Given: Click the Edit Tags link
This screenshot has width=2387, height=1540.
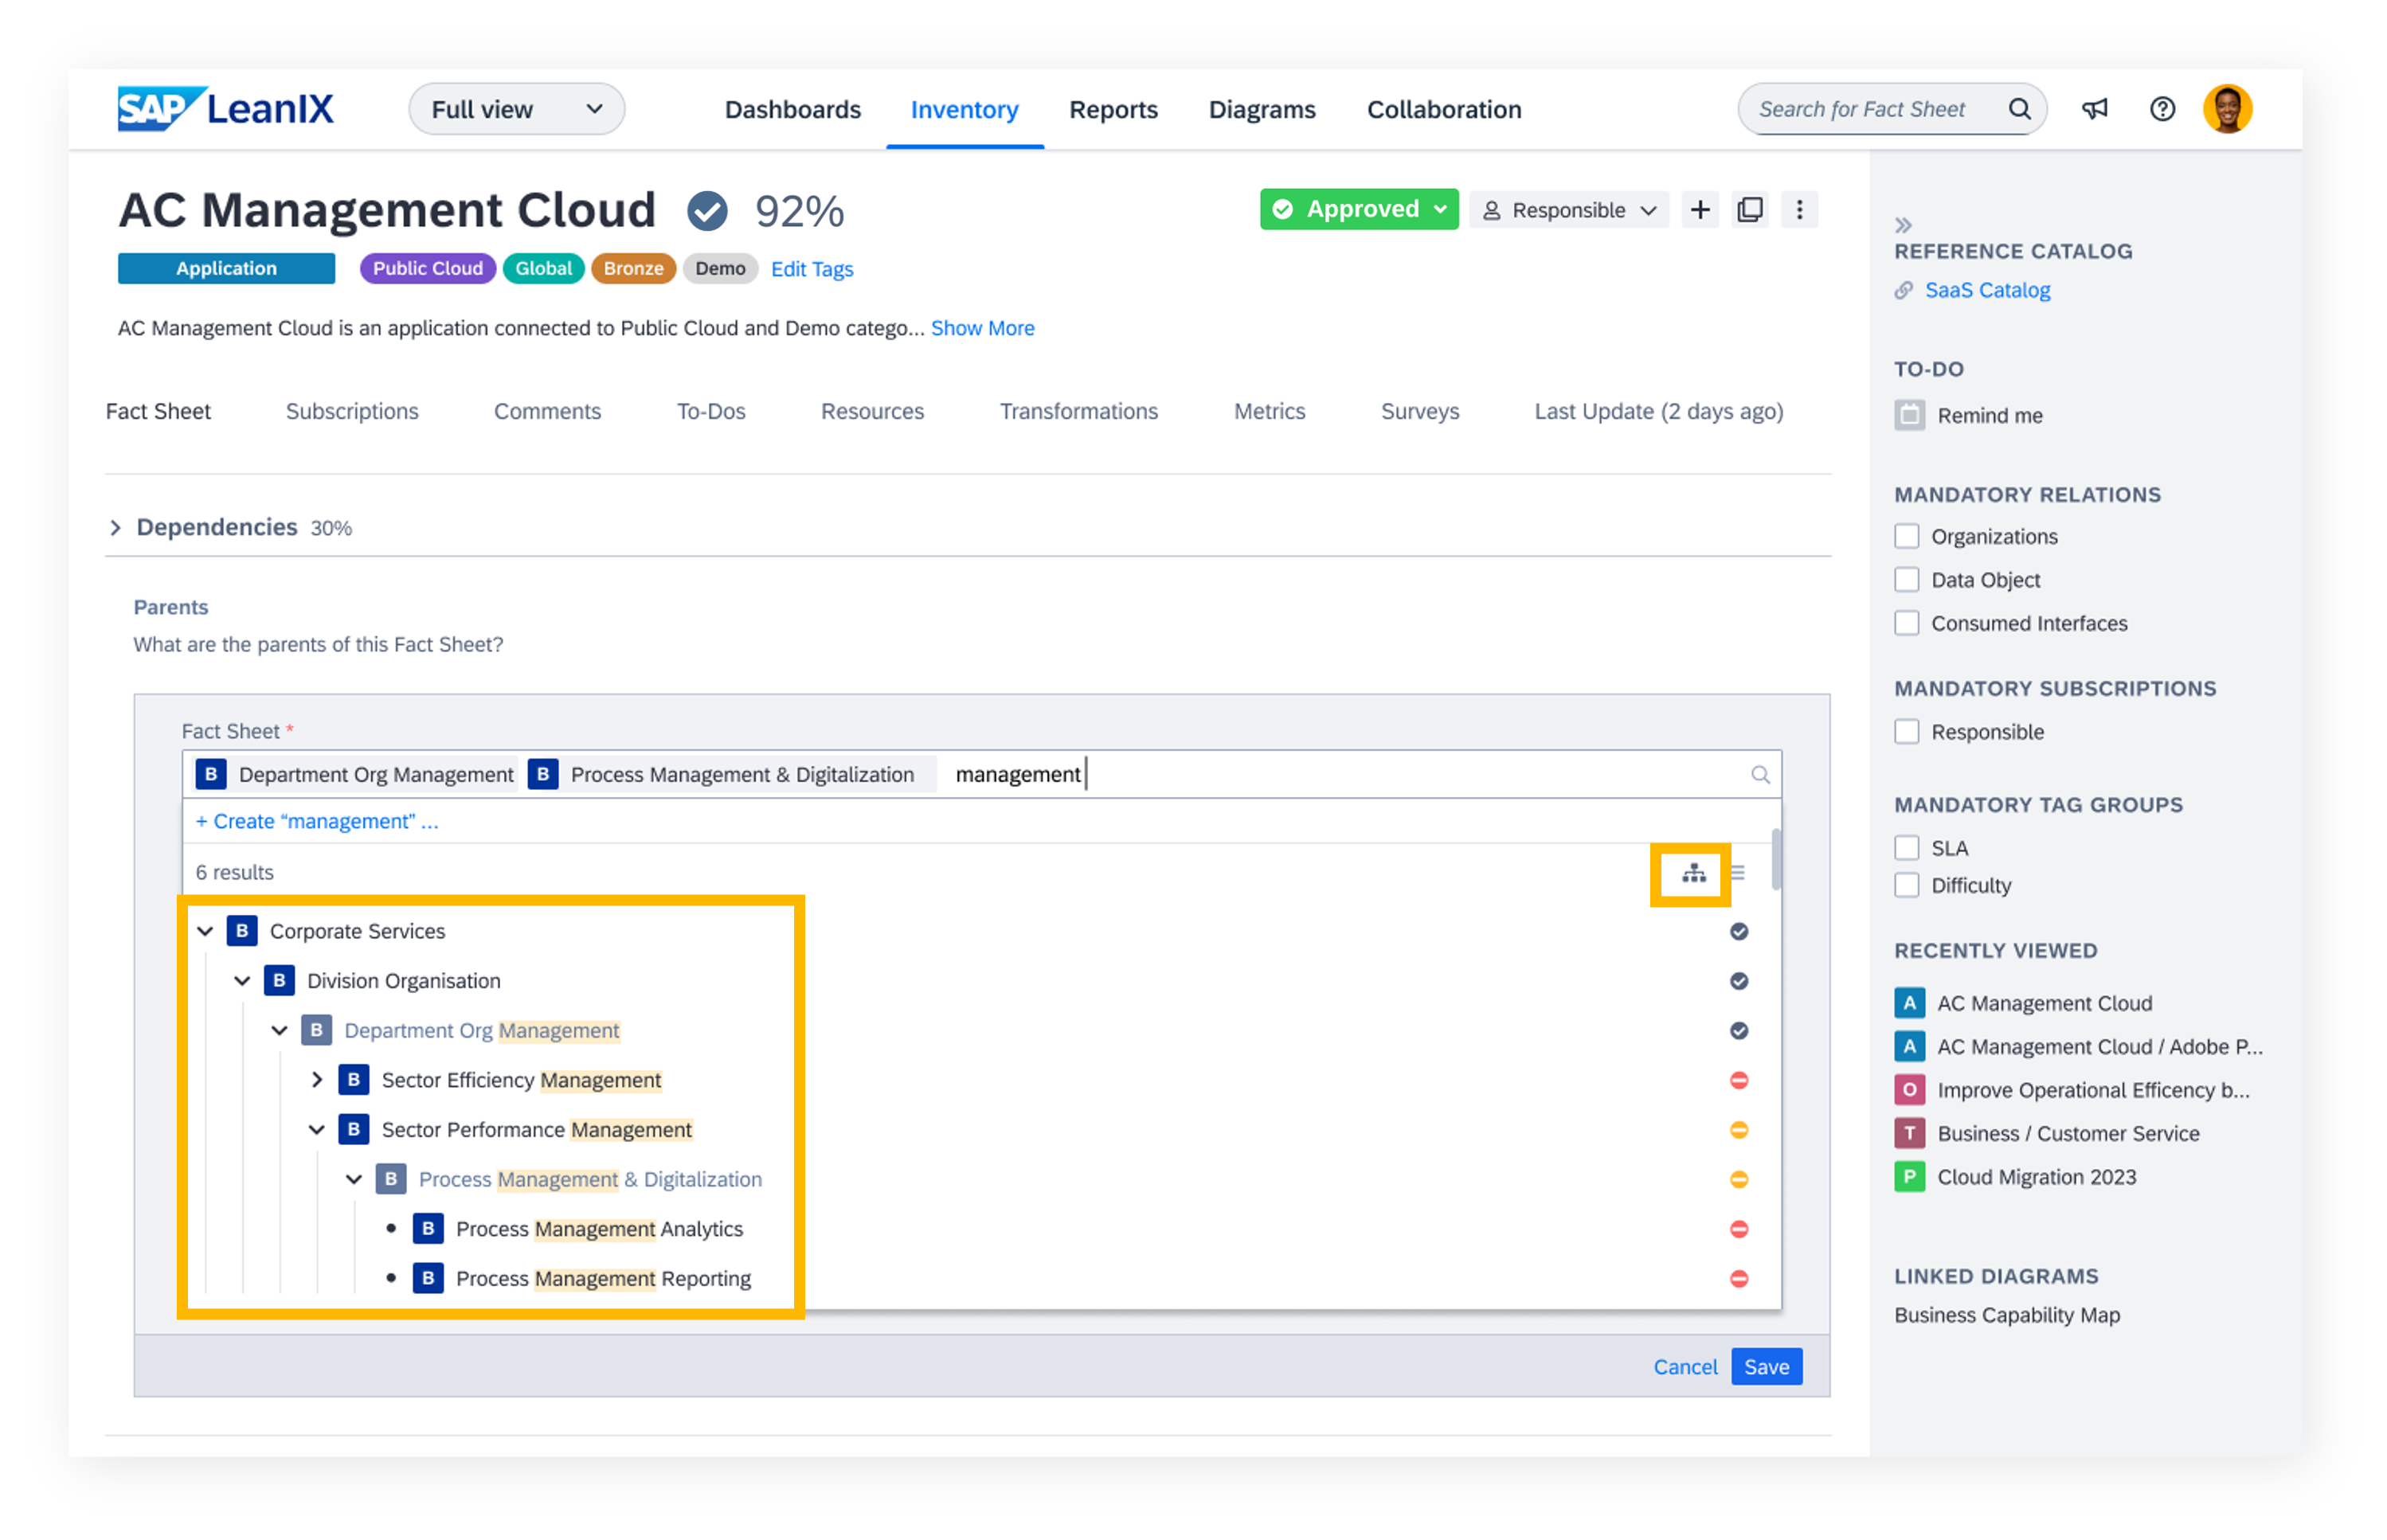Looking at the screenshot, I should click(x=812, y=269).
